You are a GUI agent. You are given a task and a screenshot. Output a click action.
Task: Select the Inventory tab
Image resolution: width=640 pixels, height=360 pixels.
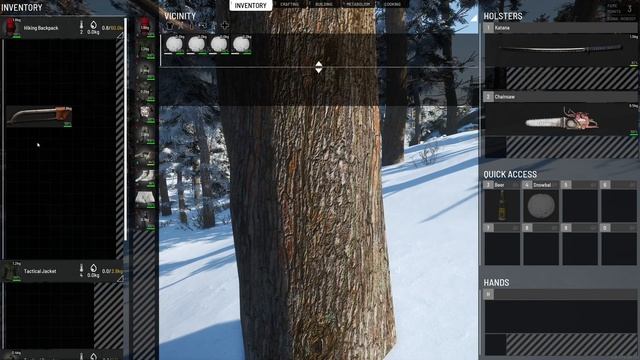[251, 6]
